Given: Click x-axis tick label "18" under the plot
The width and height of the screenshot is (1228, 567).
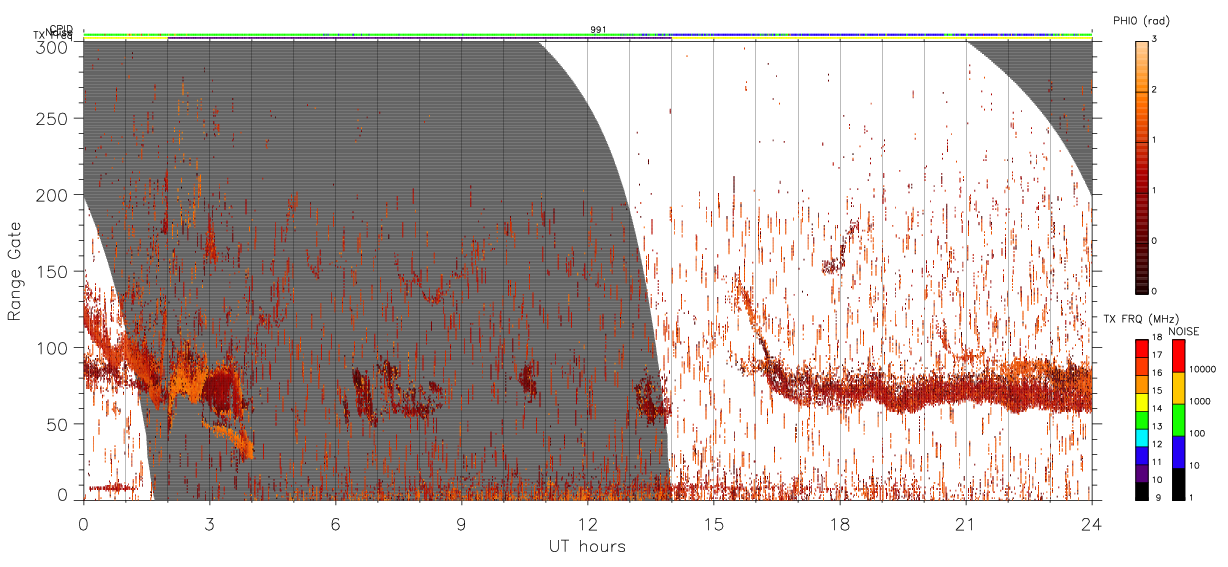Looking at the screenshot, I should [839, 523].
